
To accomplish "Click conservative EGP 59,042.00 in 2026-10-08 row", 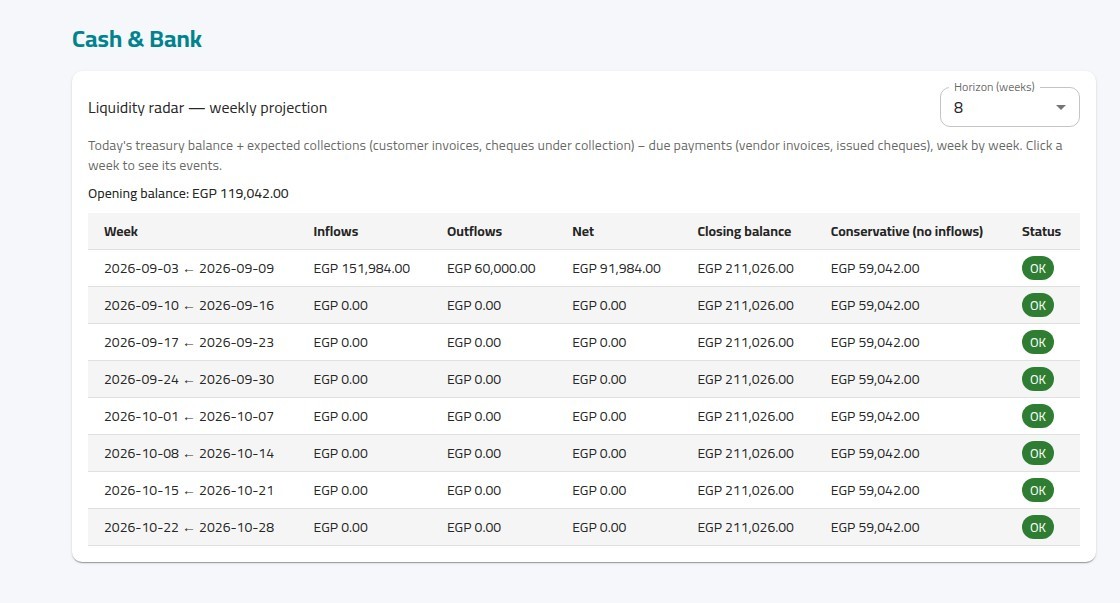I will coord(874,454).
